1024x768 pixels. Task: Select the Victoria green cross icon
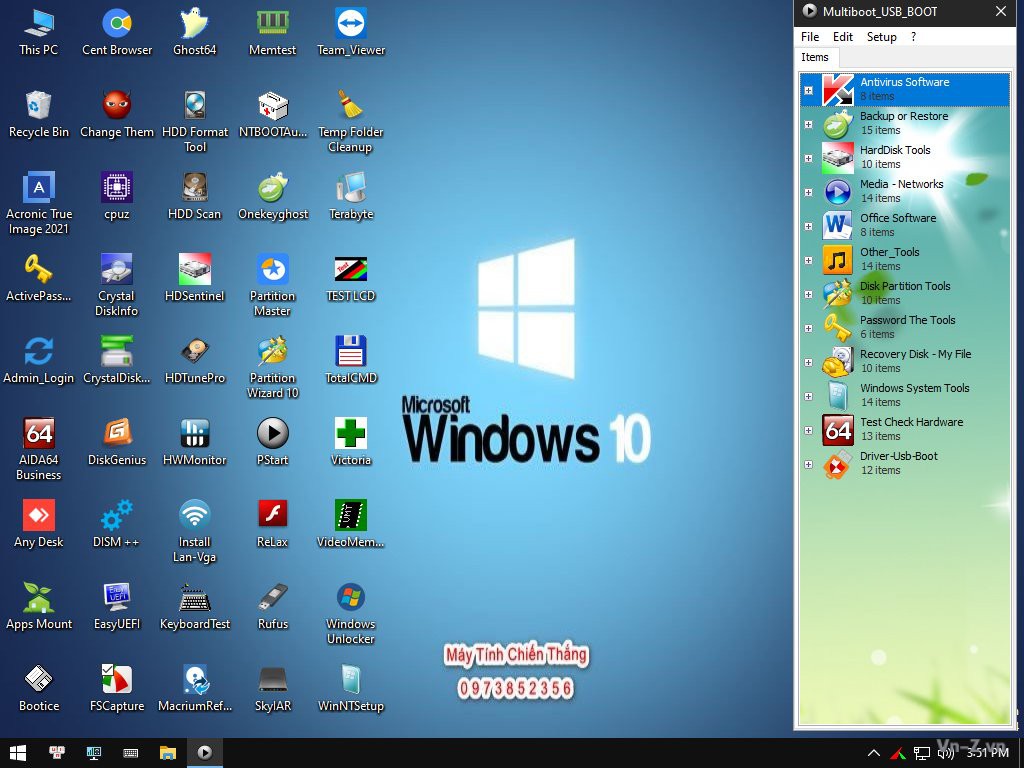pos(351,441)
